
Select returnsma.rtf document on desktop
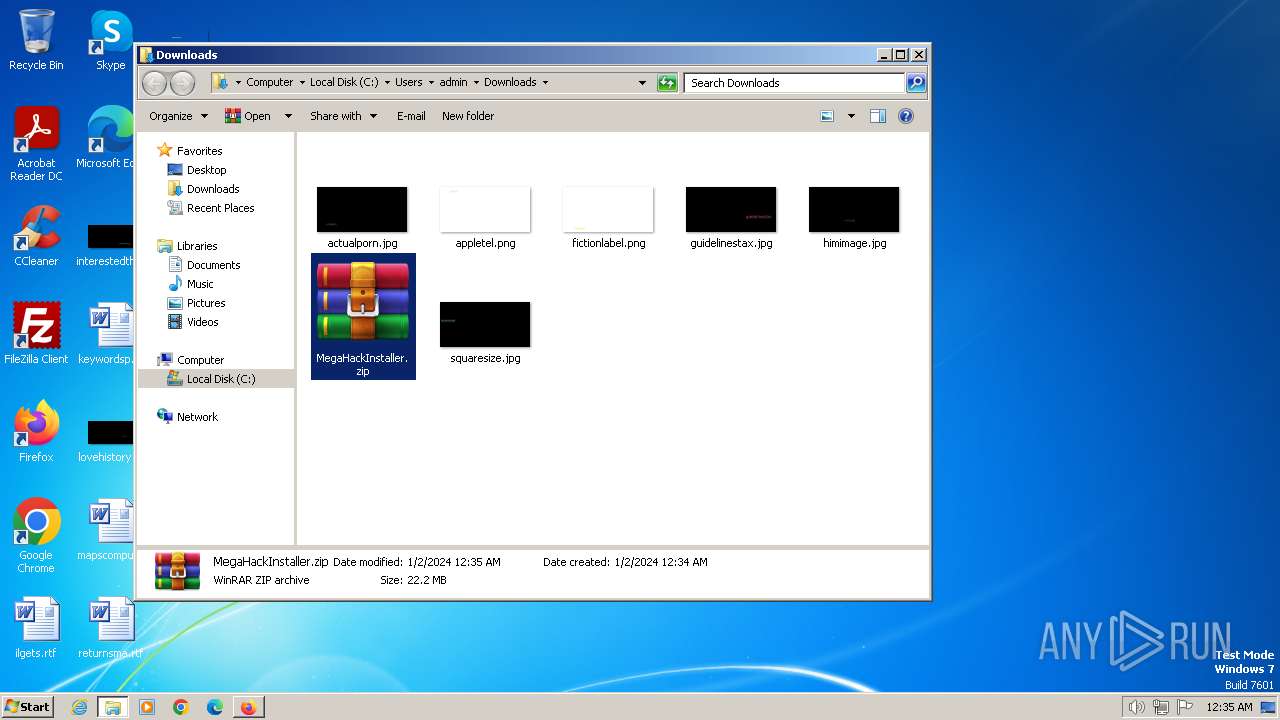click(x=111, y=628)
